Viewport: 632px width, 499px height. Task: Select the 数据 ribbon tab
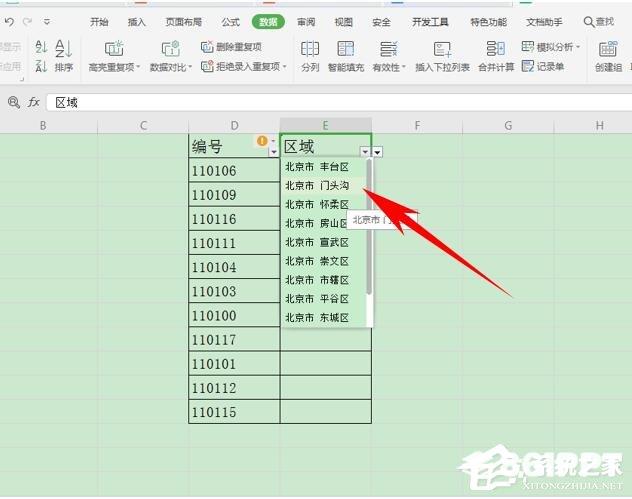[x=268, y=22]
